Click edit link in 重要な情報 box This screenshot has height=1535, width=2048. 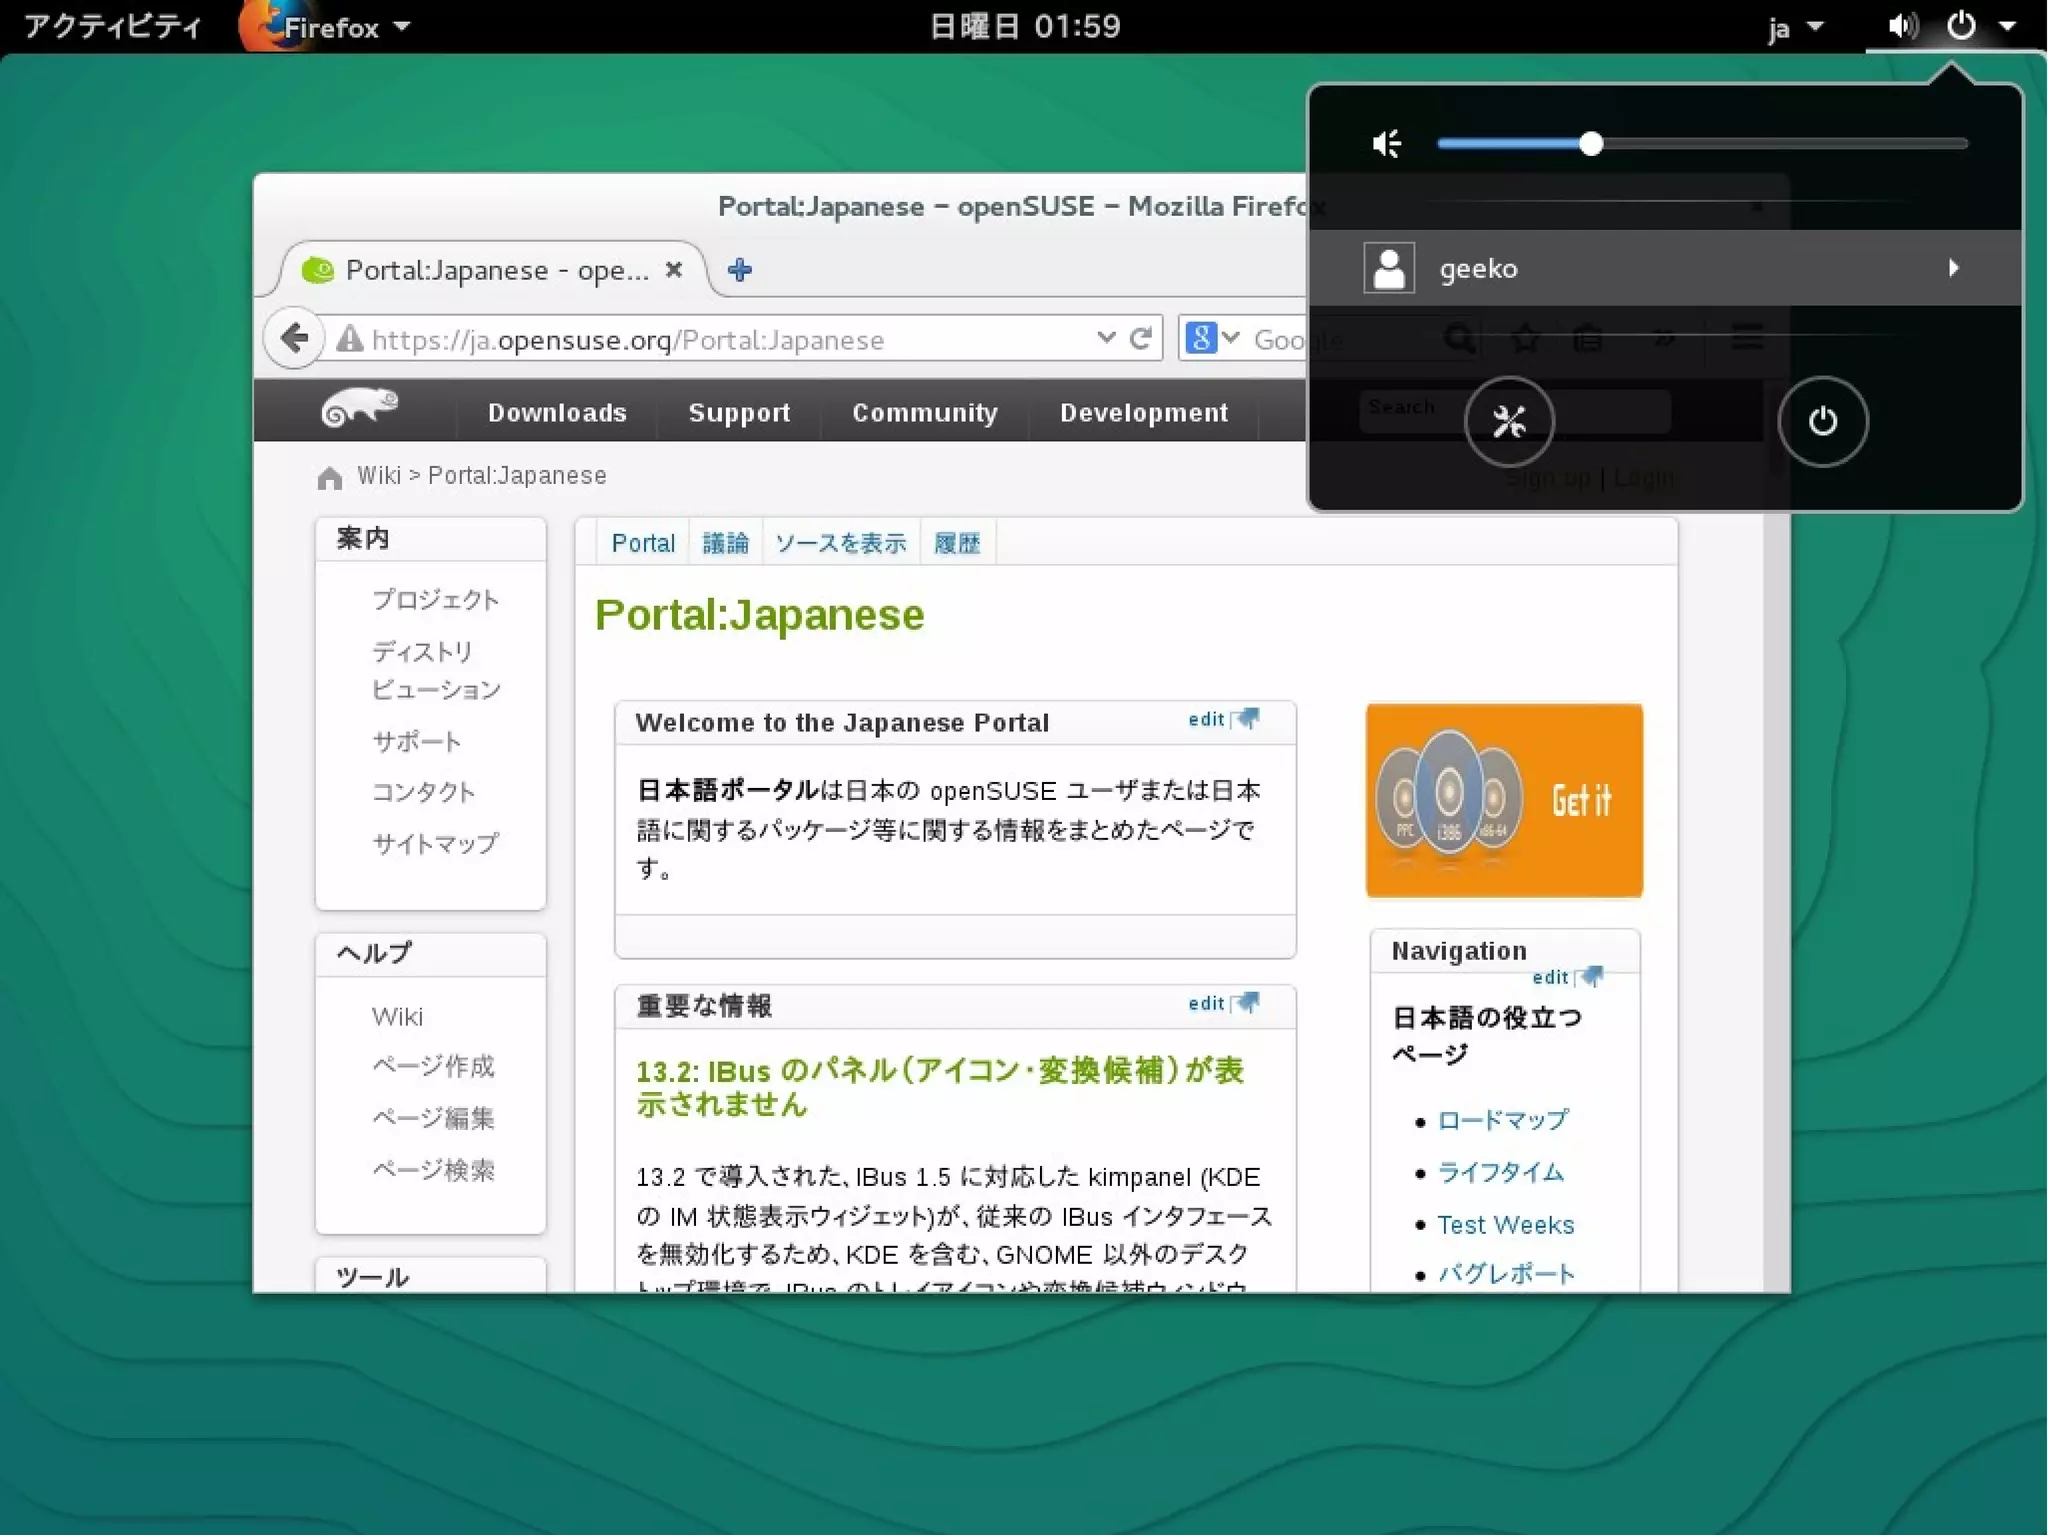[x=1206, y=1003]
